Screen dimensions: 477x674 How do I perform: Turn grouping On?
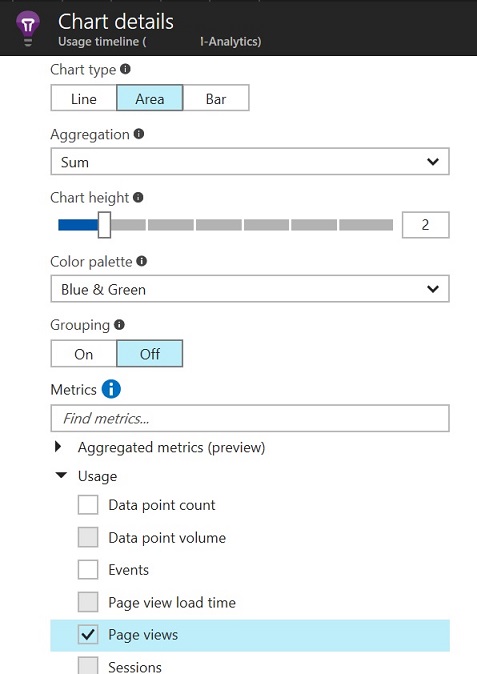84,354
